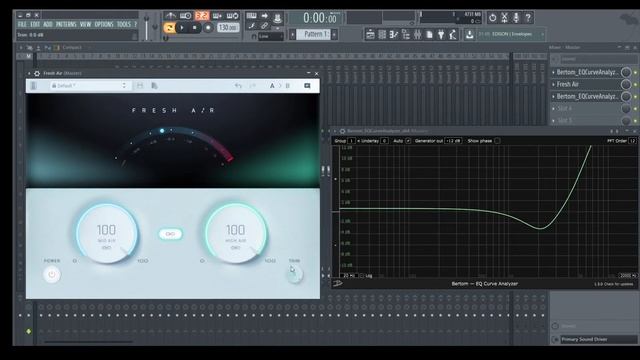Open the FILE menu
The image size is (640, 360).
(x=22, y=24)
